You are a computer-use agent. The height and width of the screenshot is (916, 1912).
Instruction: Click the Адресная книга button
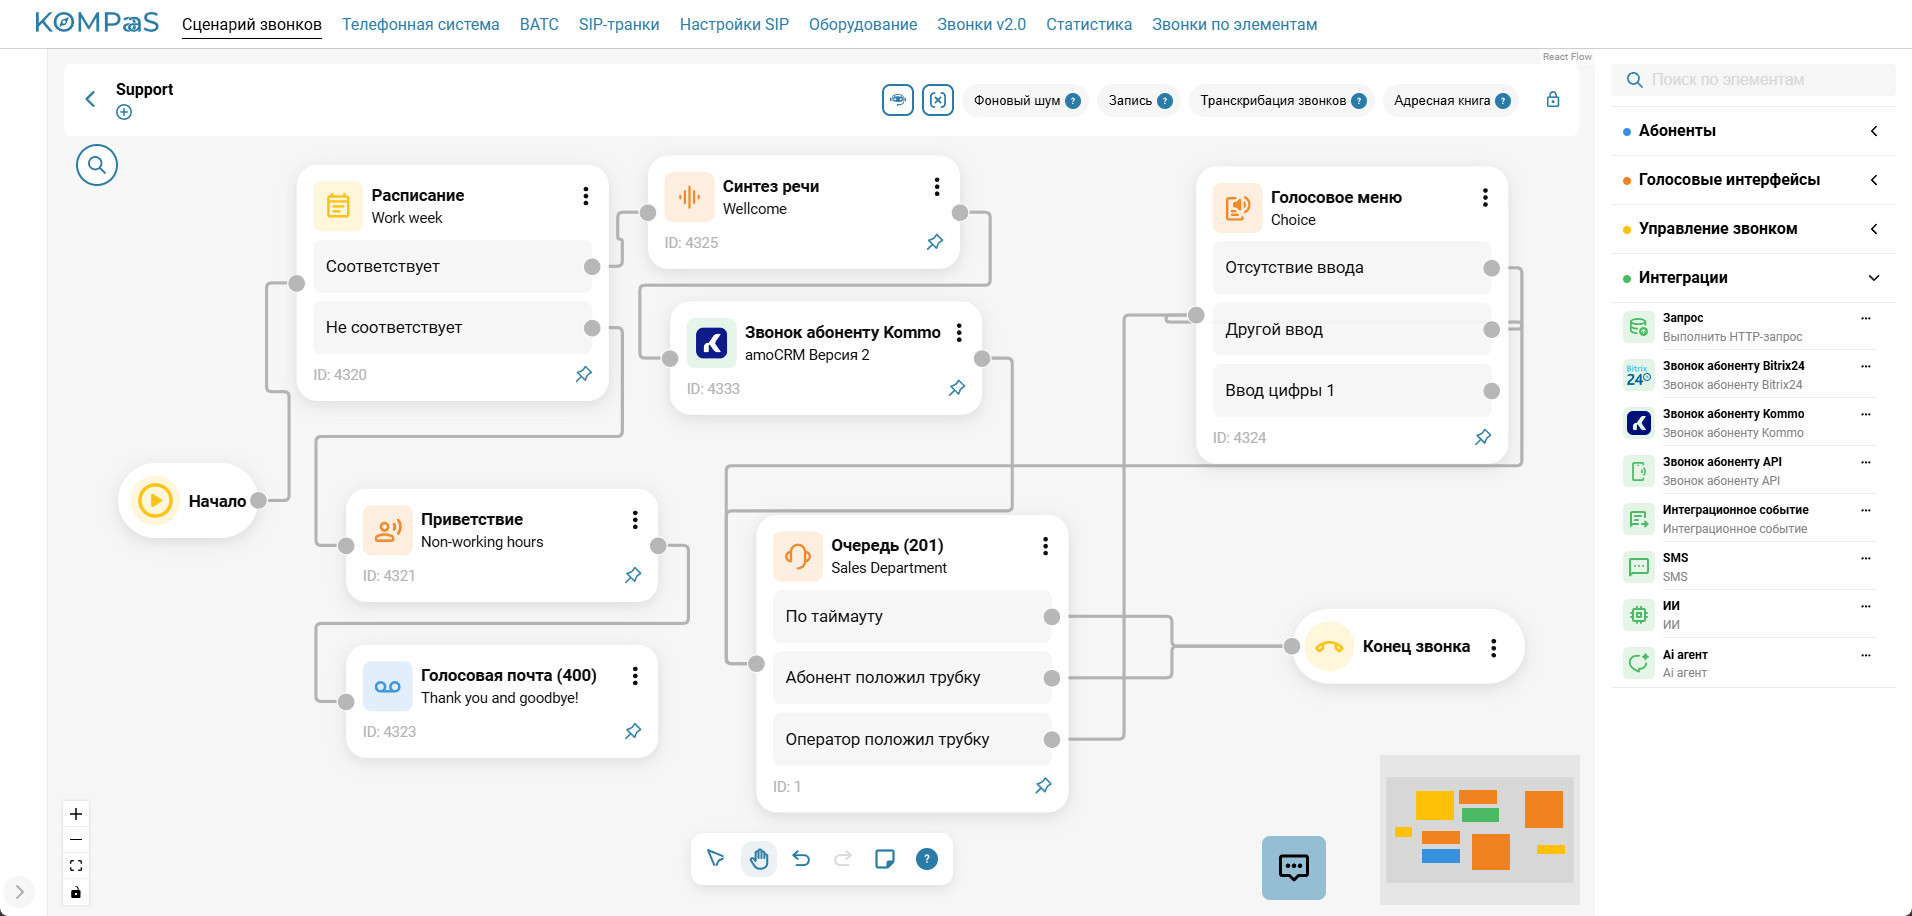[1451, 100]
